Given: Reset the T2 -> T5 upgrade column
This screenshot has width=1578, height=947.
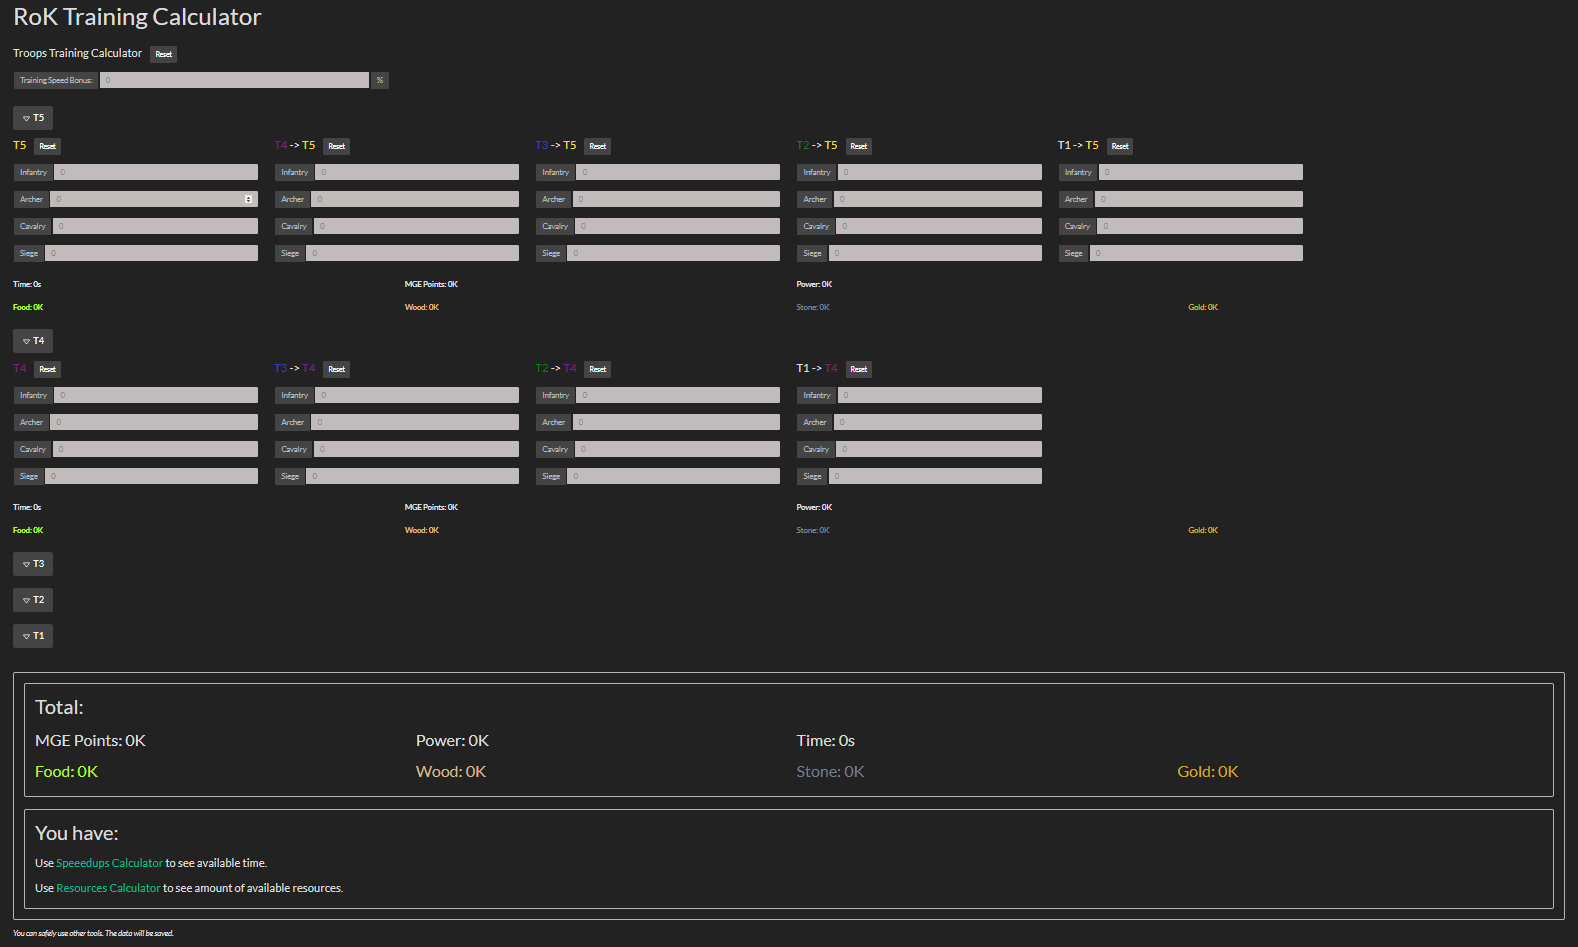Looking at the screenshot, I should tap(859, 146).
